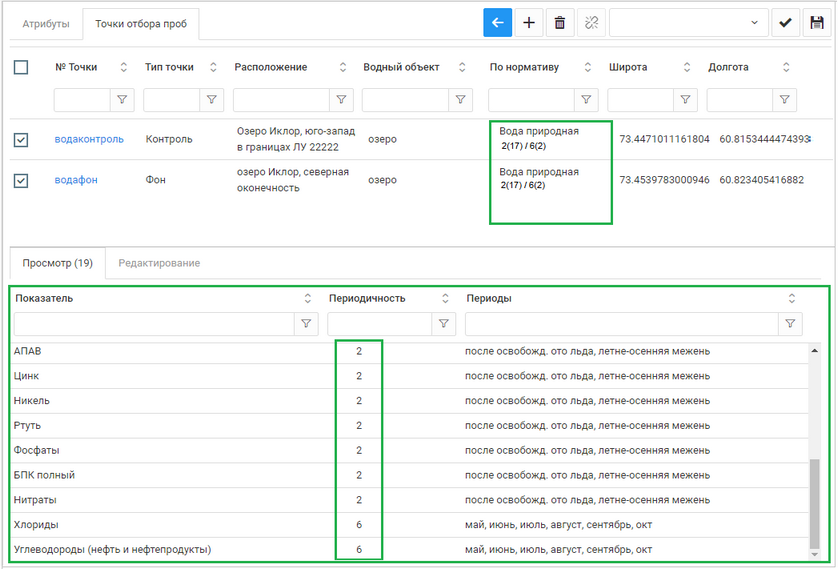Add a new sampling point with plus icon
This screenshot has width=838, height=569.
529,23
